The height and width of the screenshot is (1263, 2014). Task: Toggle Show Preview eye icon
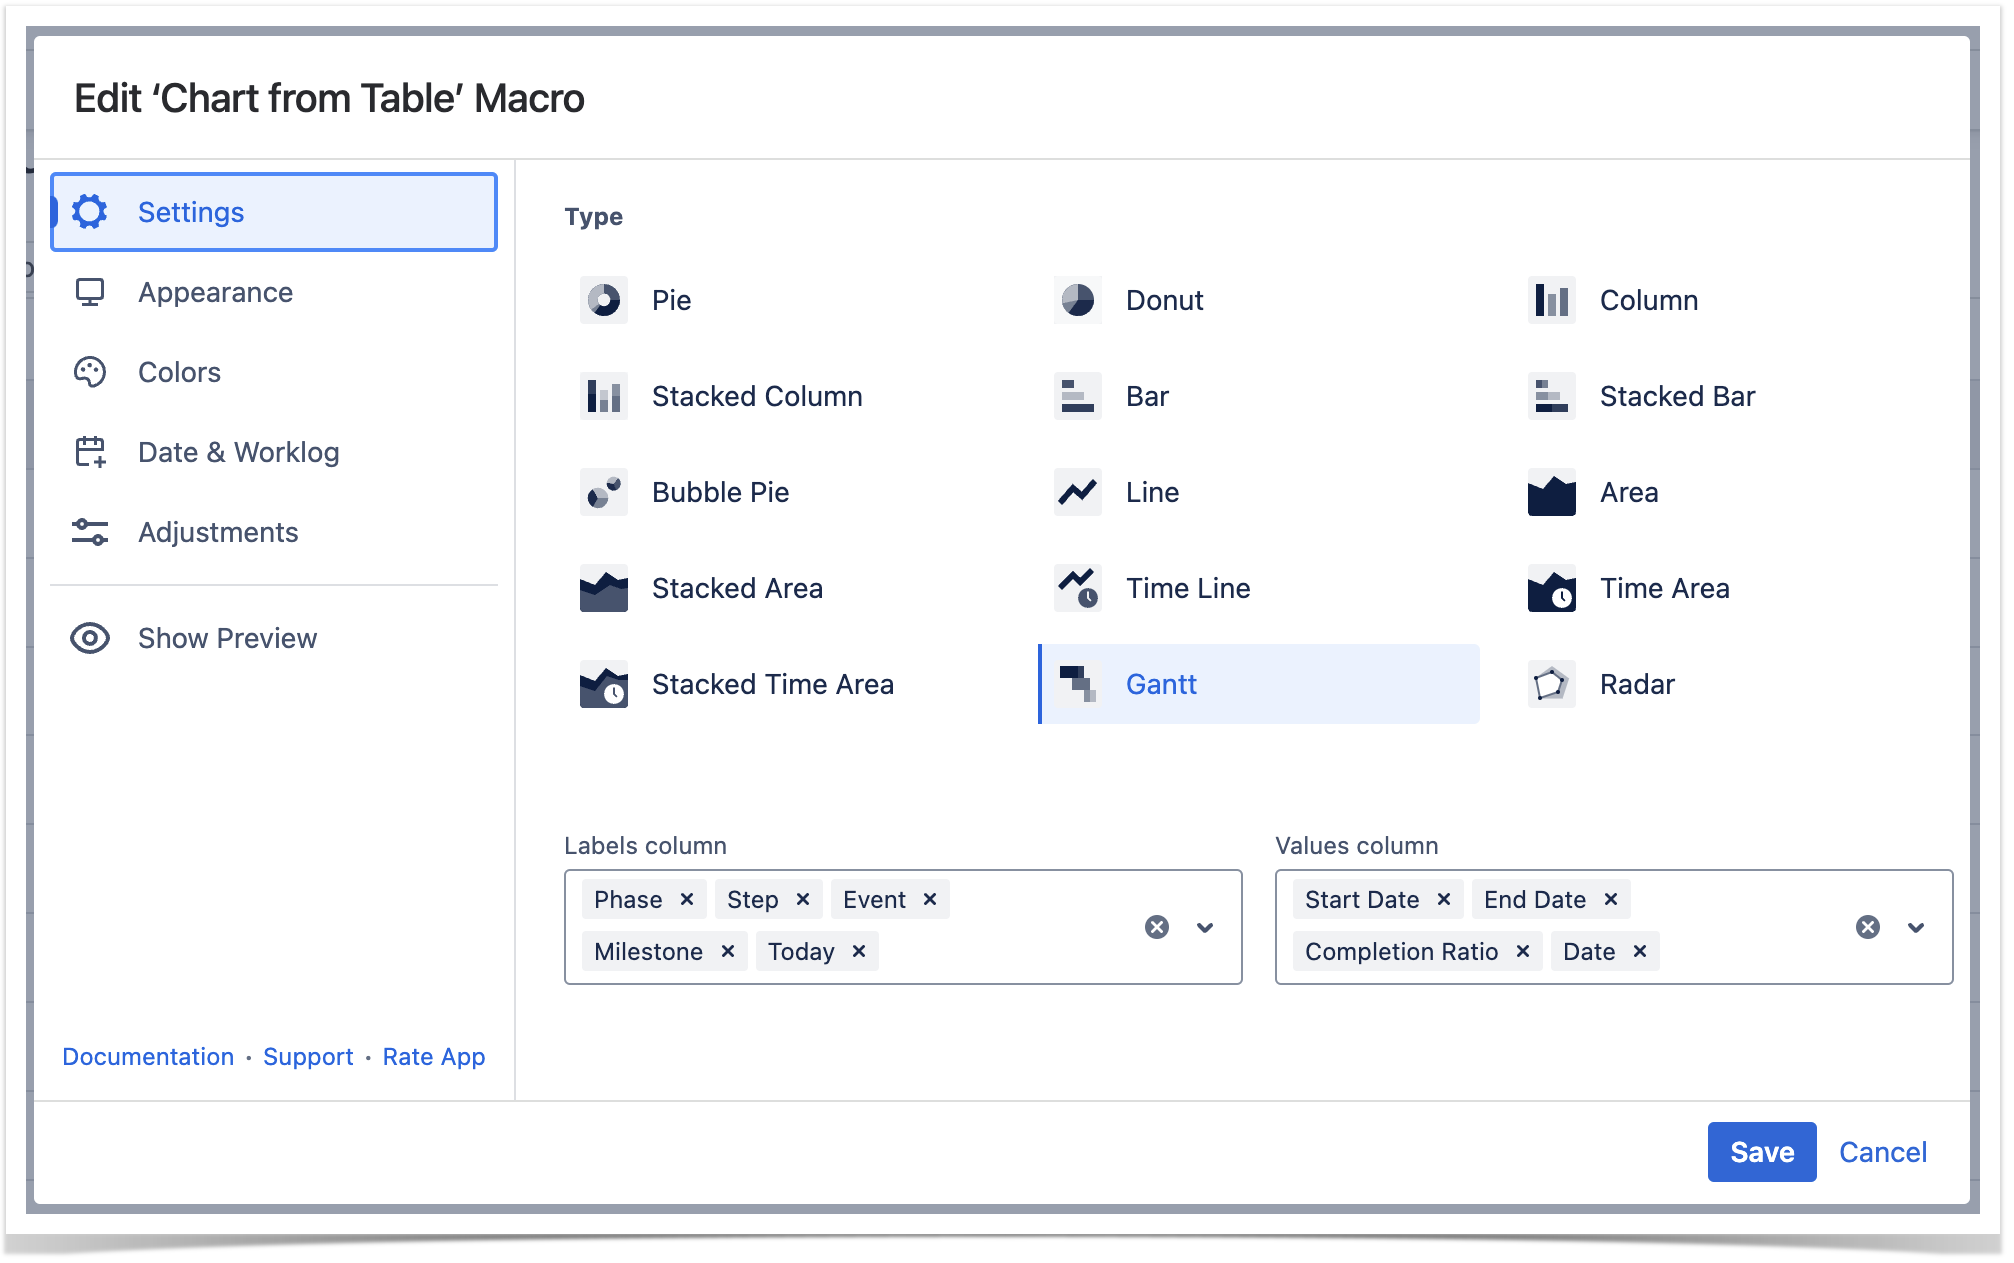pos(90,638)
